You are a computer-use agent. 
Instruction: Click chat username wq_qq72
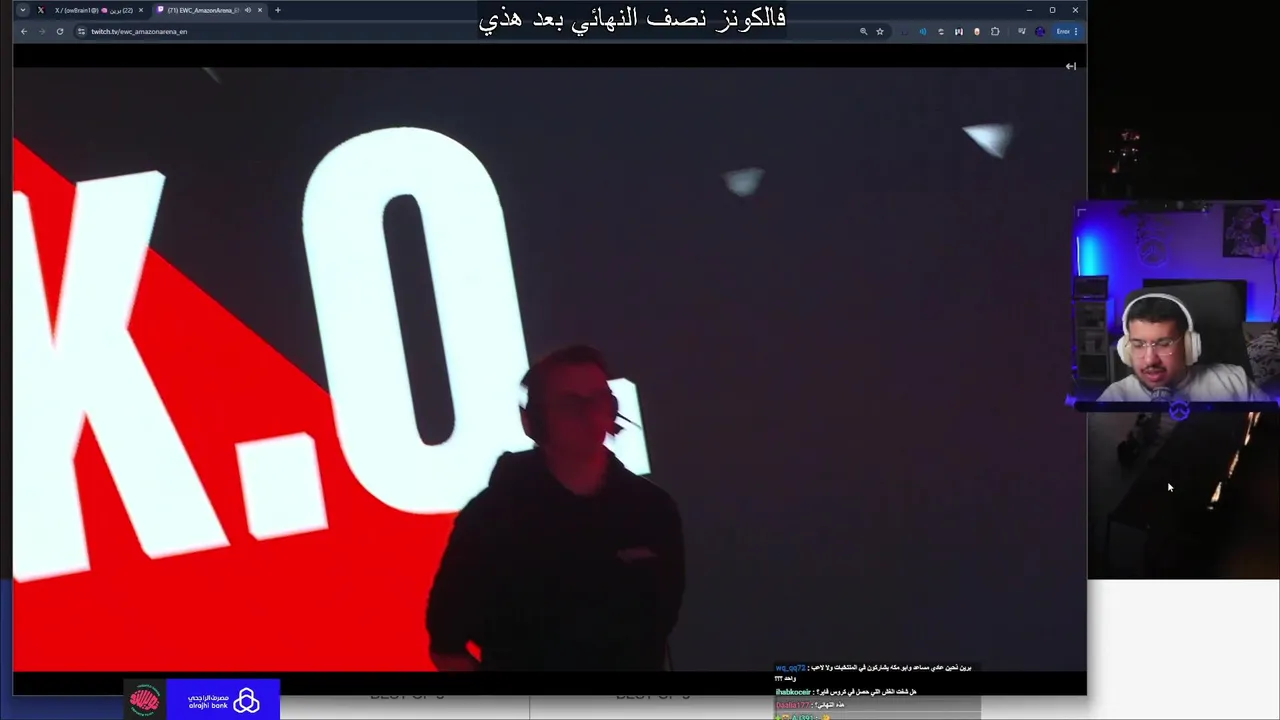(x=790, y=667)
